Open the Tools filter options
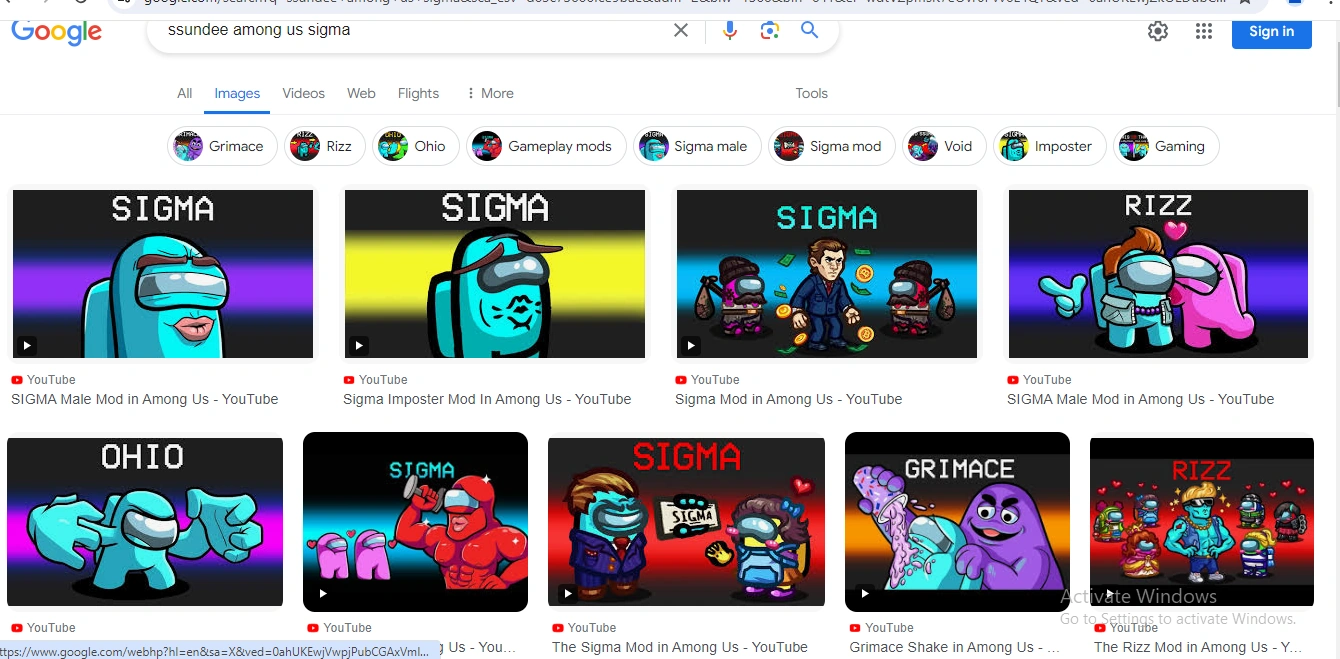Image resolution: width=1340 pixels, height=659 pixels. tap(811, 93)
